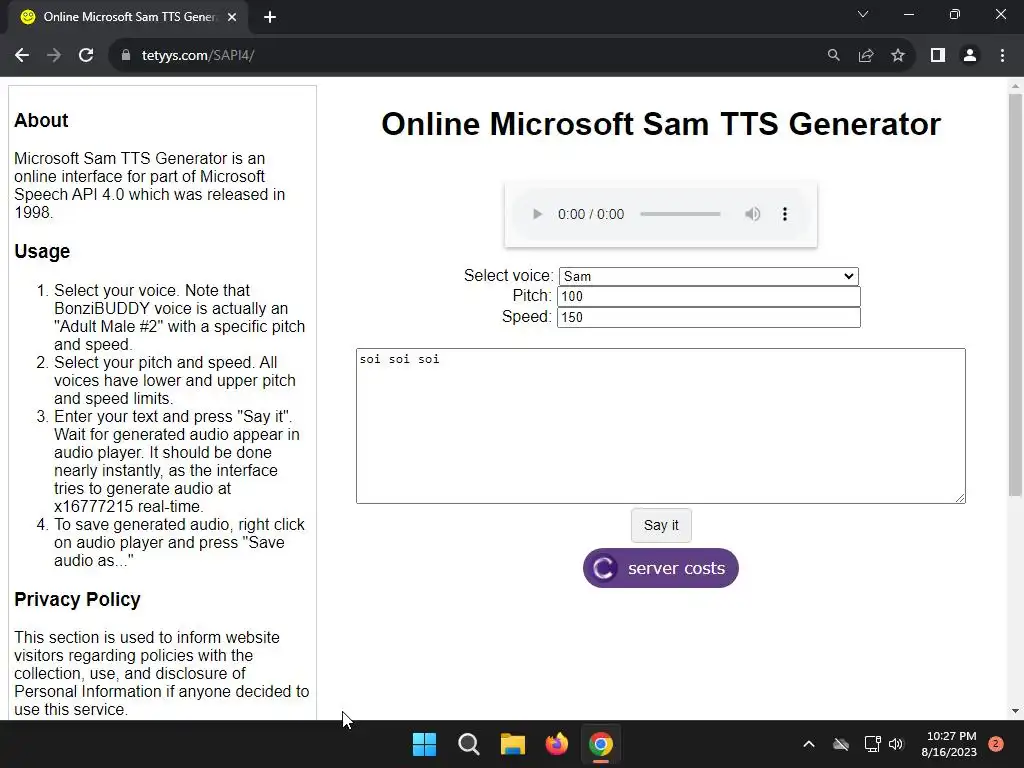This screenshot has height=768, width=1024.
Task: Click the Privacy Policy heading
Action: 77,600
